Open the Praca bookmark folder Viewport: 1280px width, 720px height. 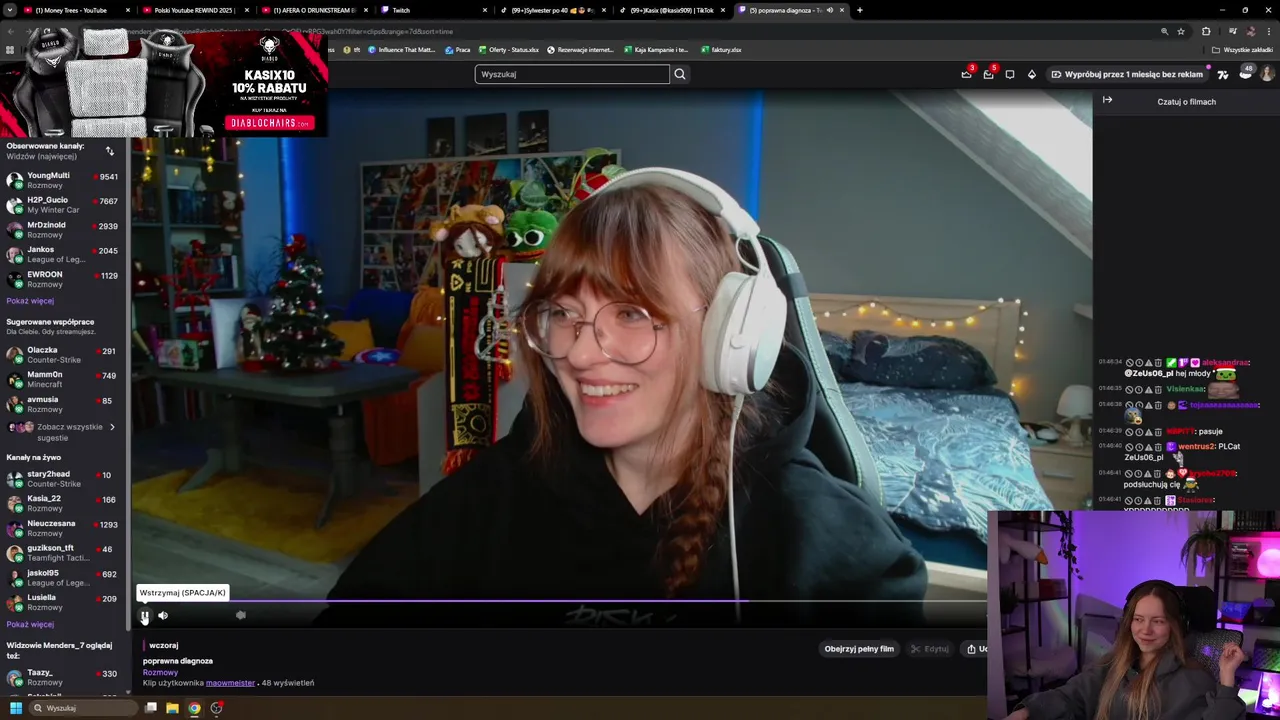tap(457, 50)
